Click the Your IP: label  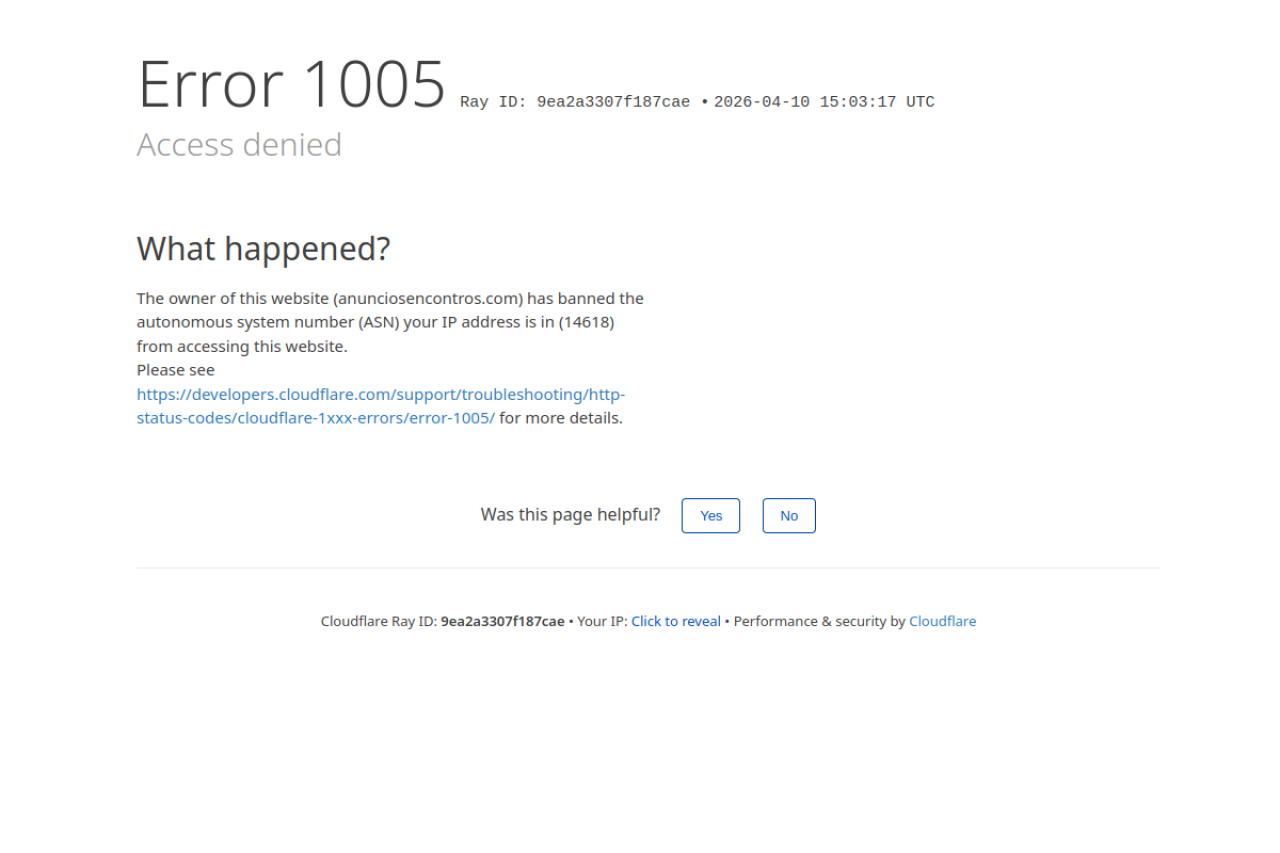602,621
